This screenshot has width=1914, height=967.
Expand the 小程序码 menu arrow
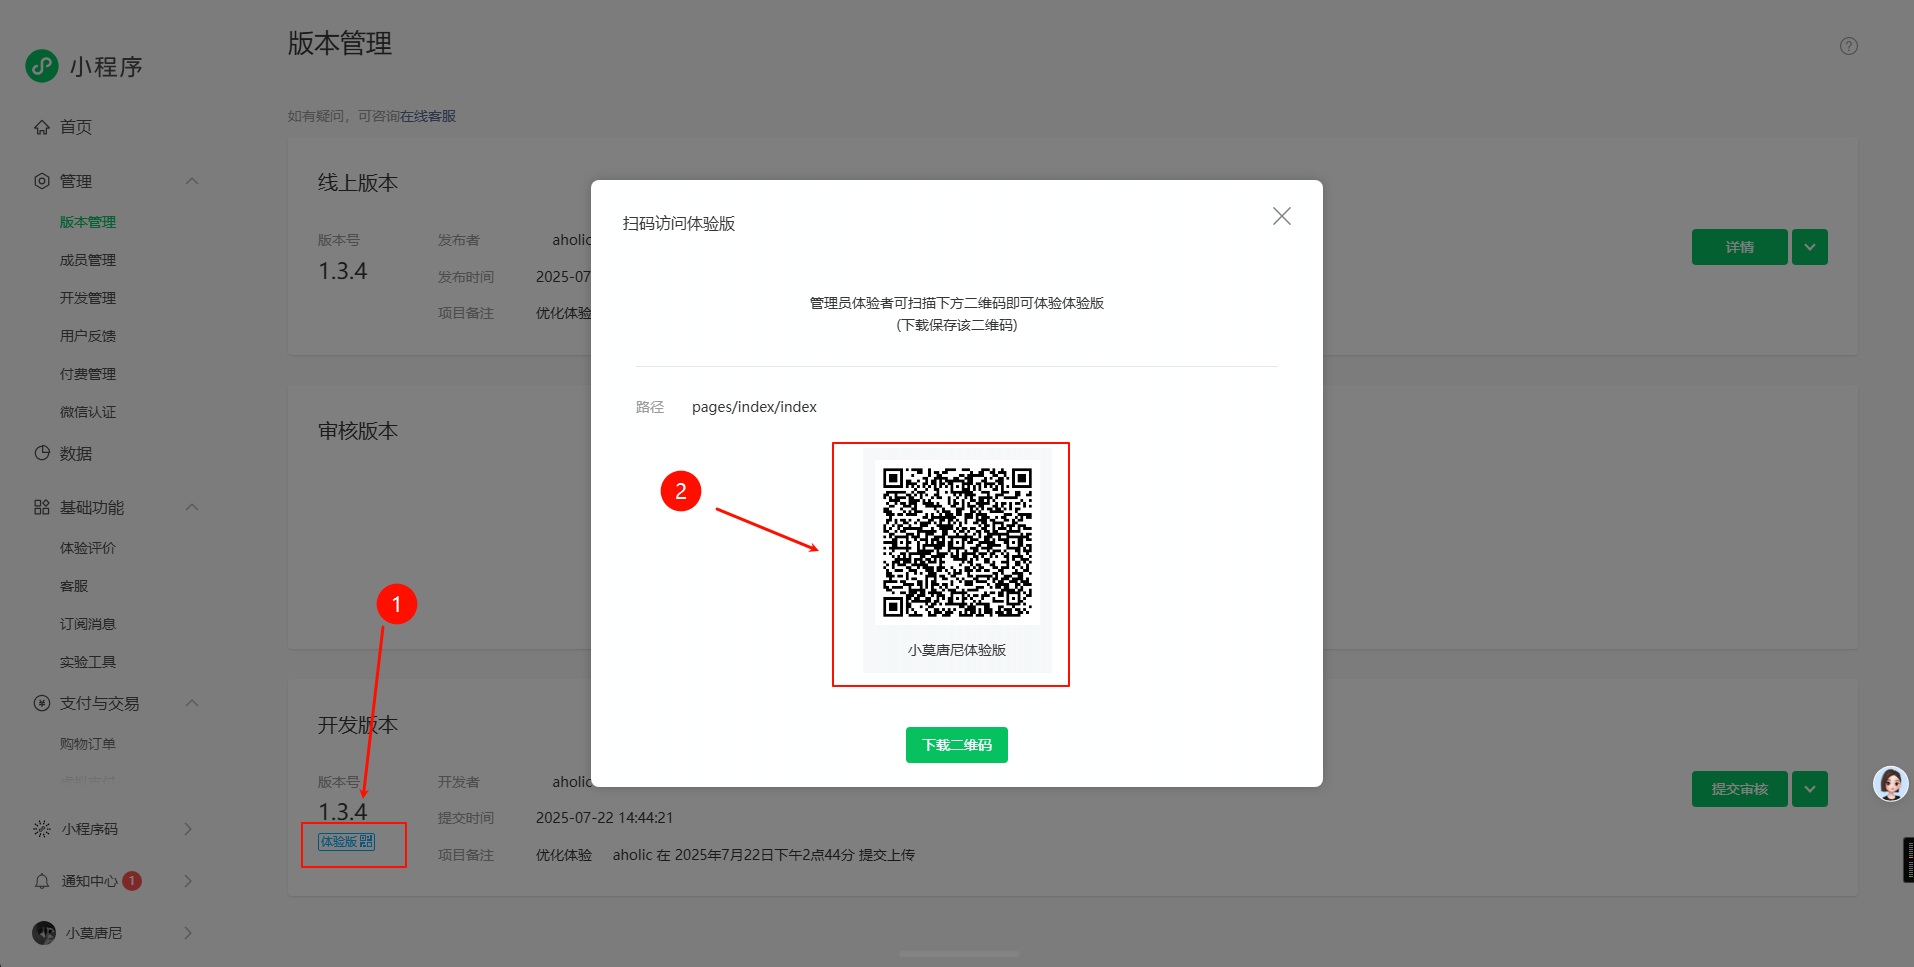(x=188, y=829)
